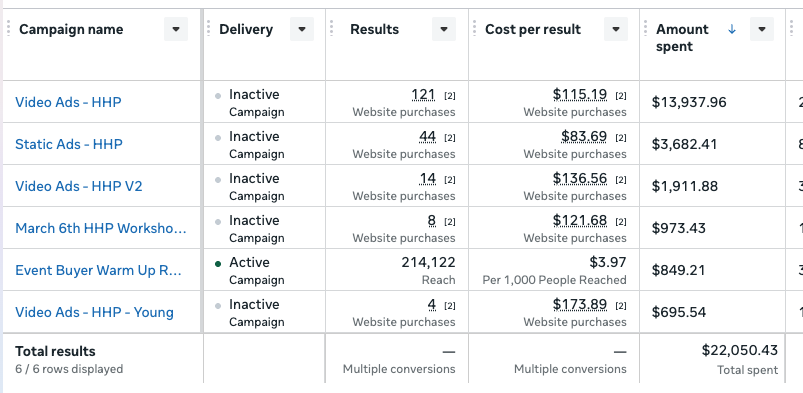This screenshot has width=803, height=393.
Task: Click the 6 / 6 rows displayed text
Action: pyautogui.click(x=69, y=369)
